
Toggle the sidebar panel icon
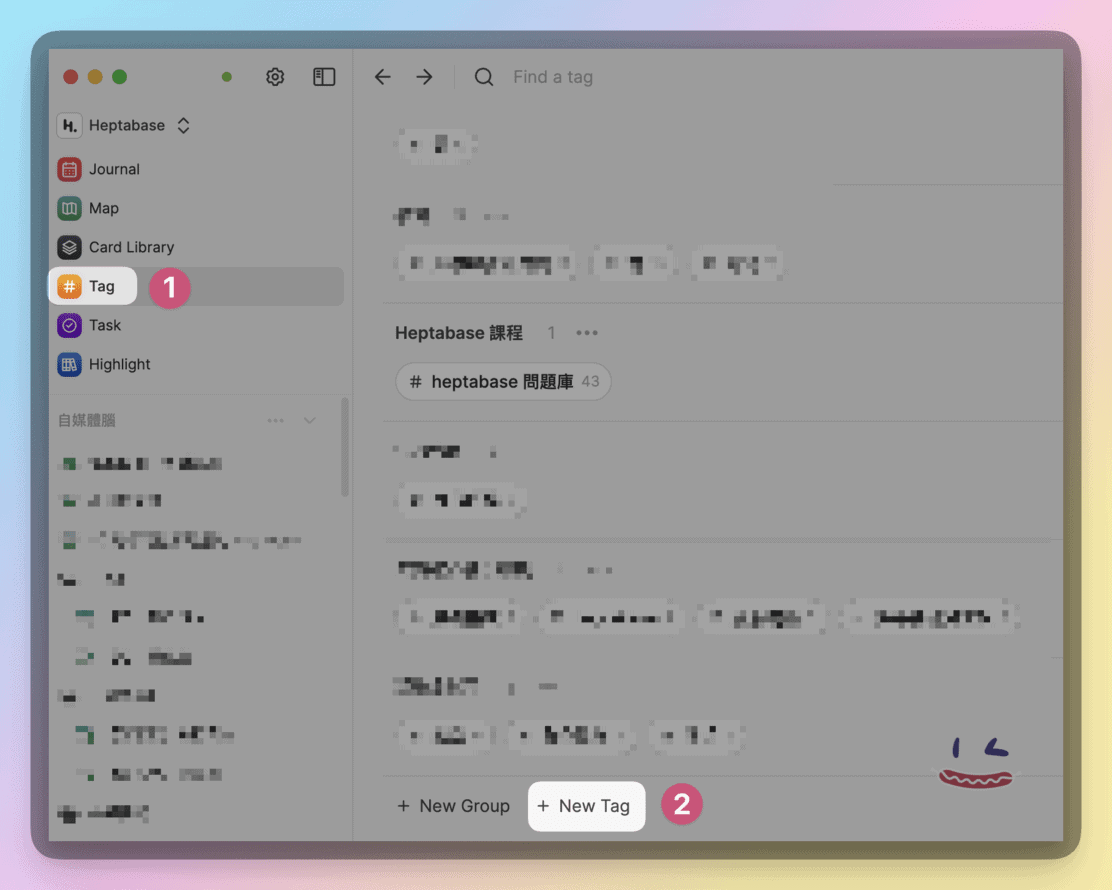(x=324, y=77)
